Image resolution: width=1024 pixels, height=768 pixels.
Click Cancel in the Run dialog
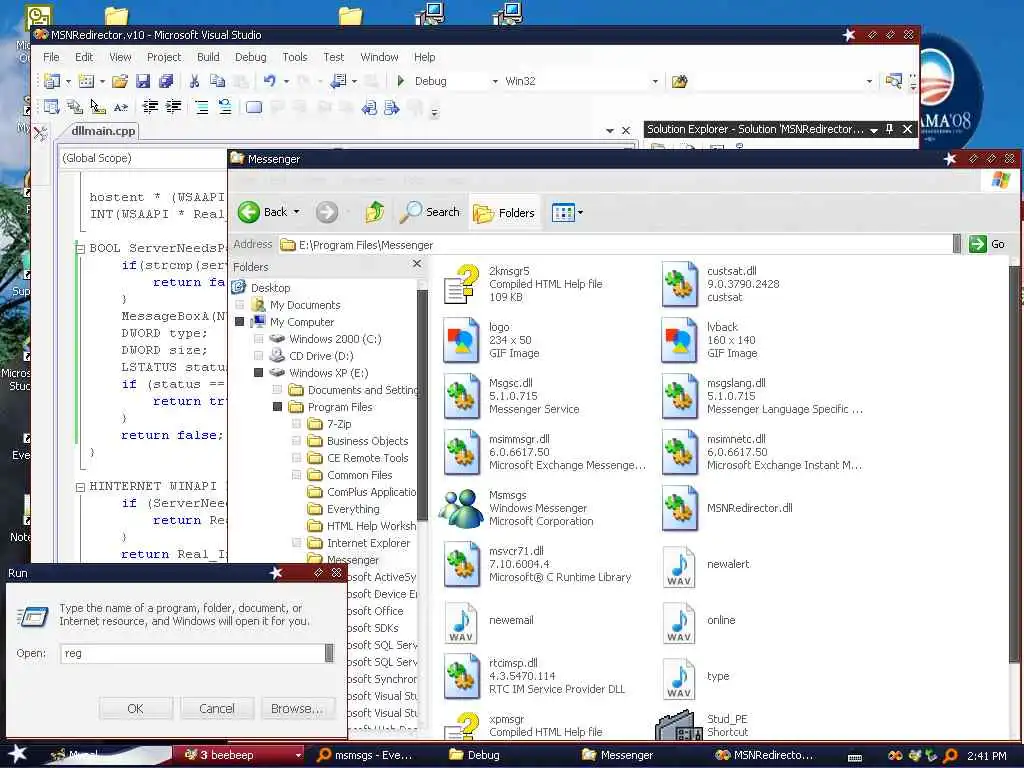[x=217, y=709]
